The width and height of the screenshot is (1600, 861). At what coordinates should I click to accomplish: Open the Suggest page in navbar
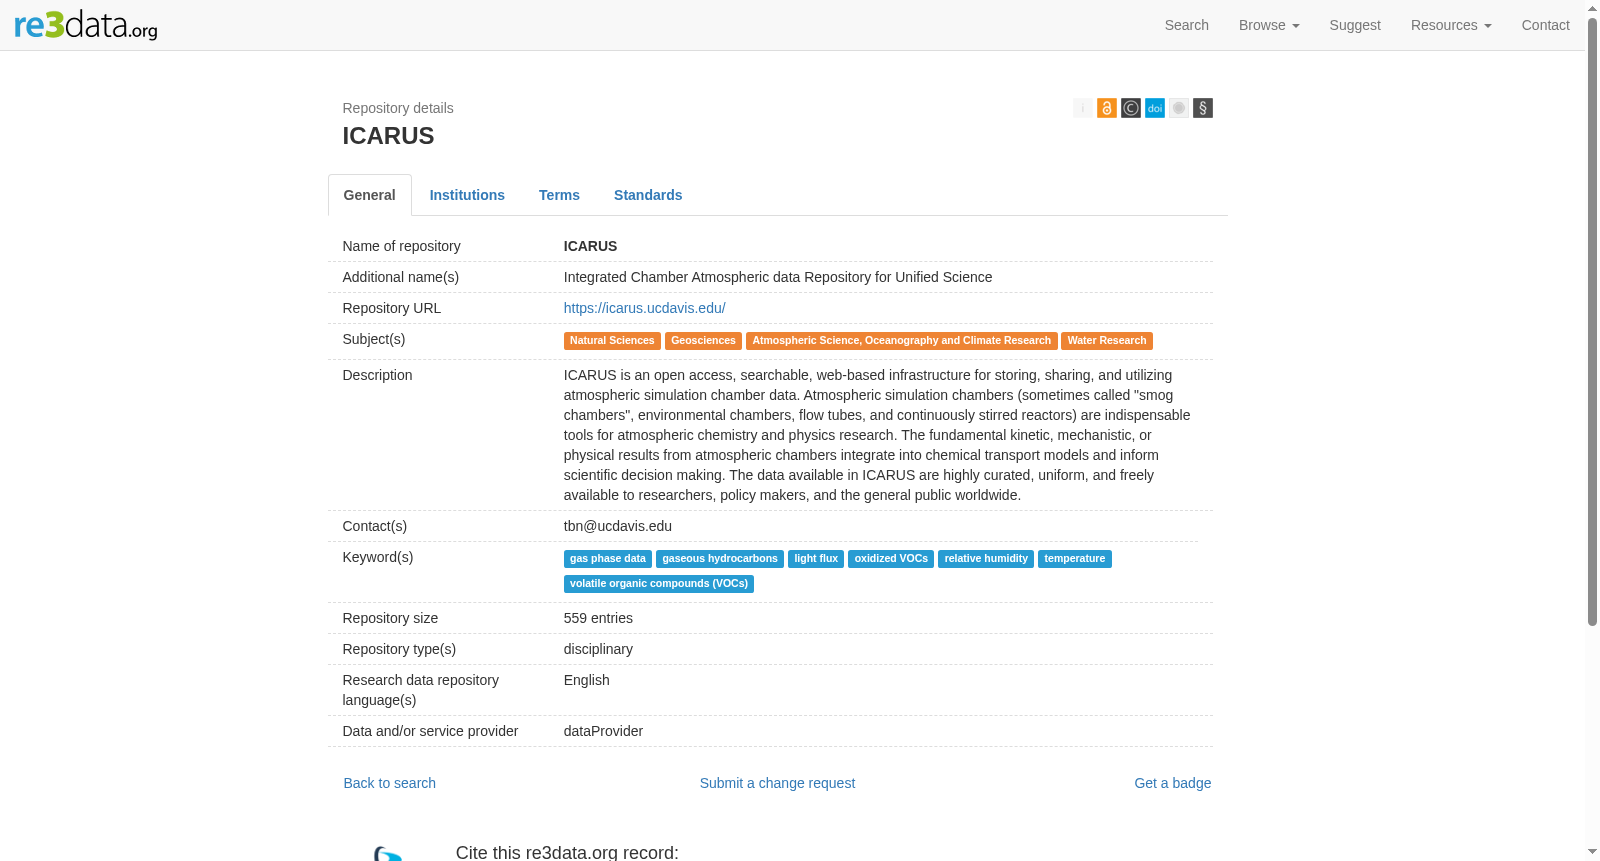point(1355,25)
